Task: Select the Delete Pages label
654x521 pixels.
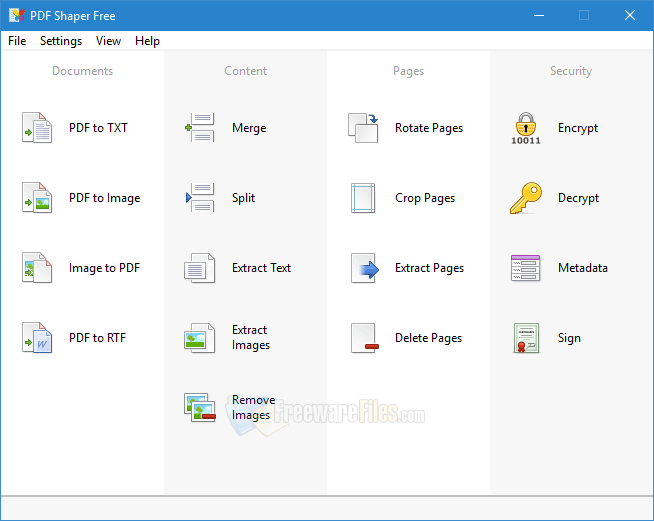Action: pos(429,338)
